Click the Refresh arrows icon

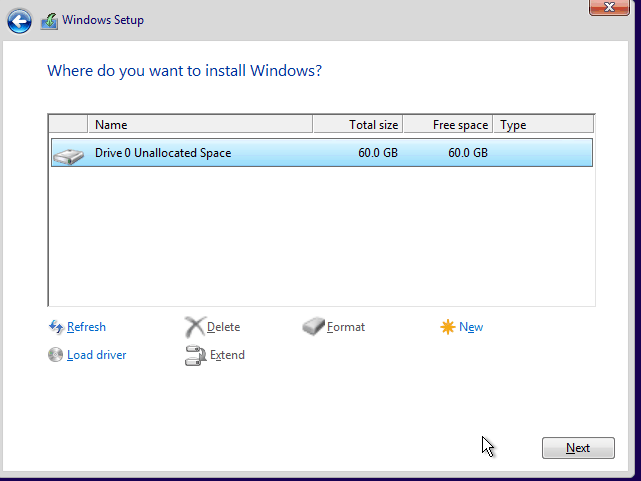56,327
